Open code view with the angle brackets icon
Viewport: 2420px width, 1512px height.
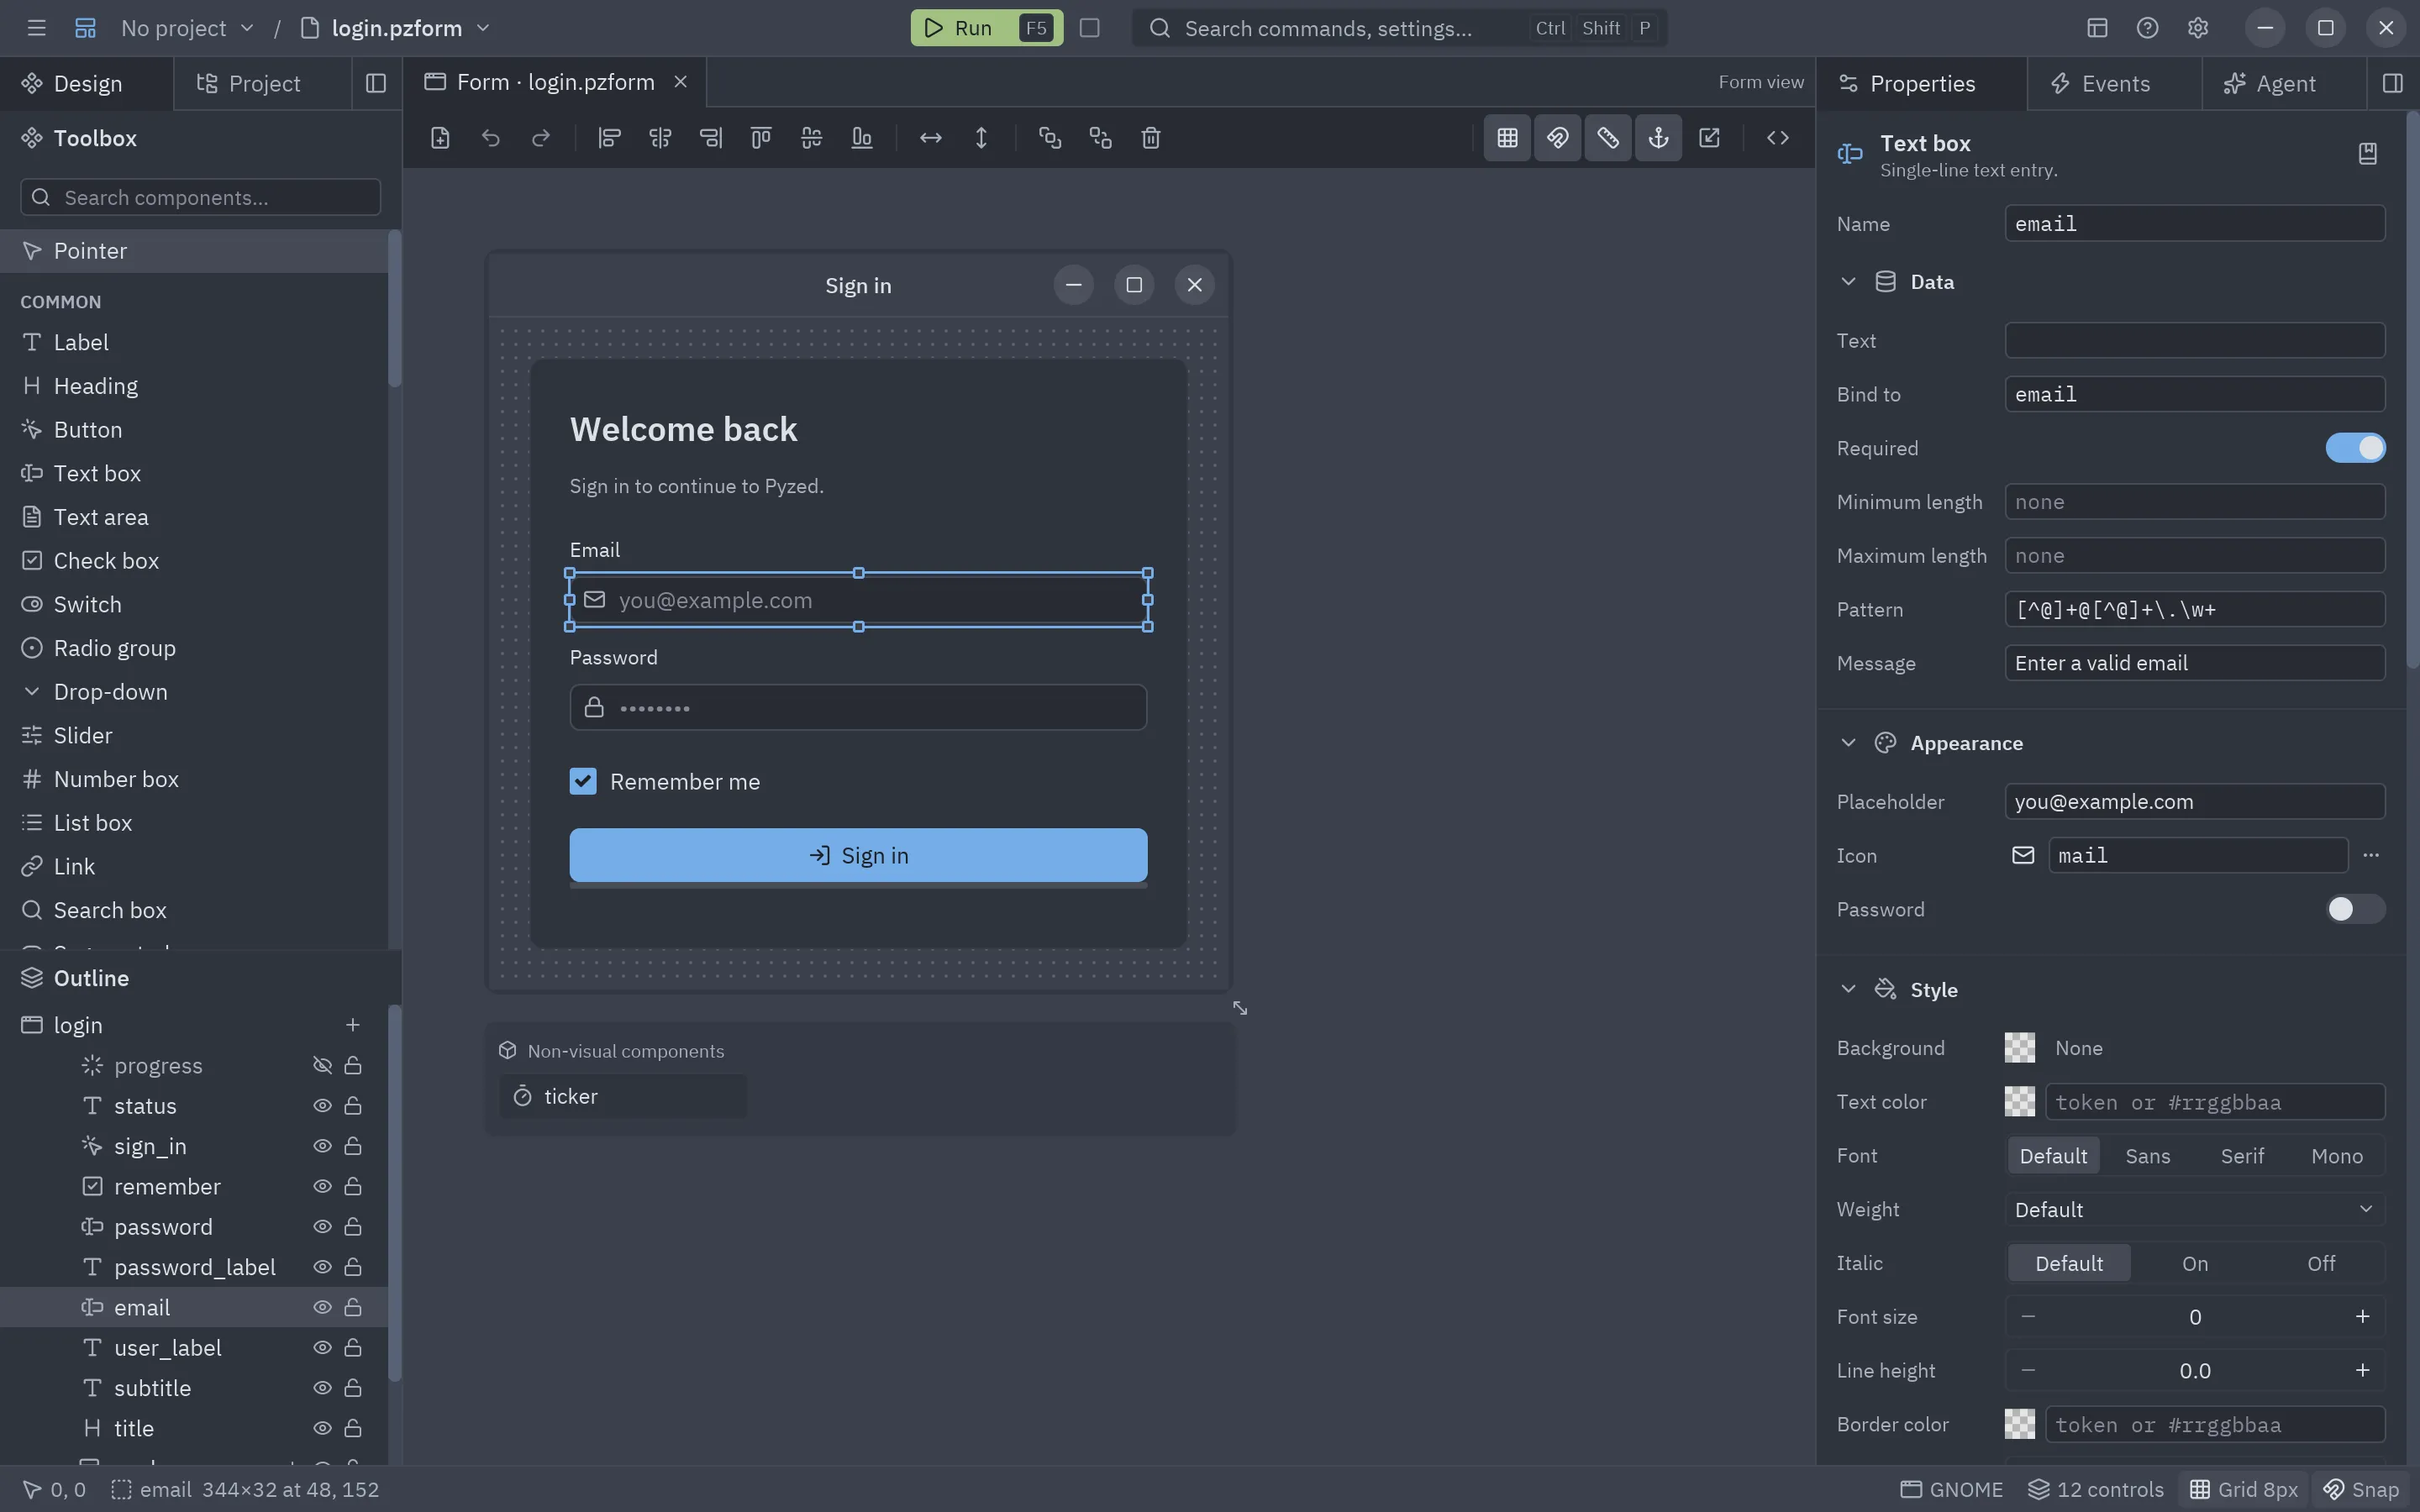coord(1777,138)
